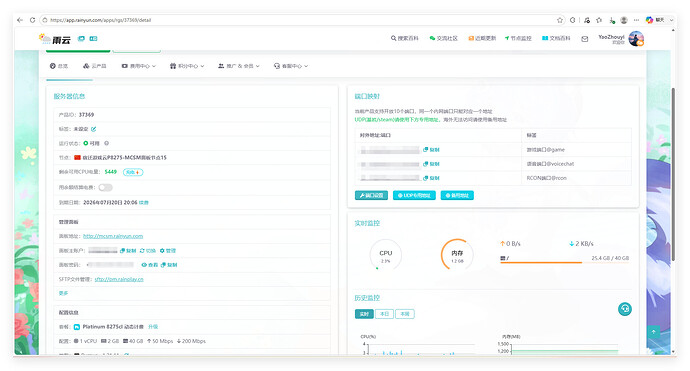The height and width of the screenshot is (371, 690).
Task: Open the cloud products item in the nav bar
Action: (x=95, y=66)
